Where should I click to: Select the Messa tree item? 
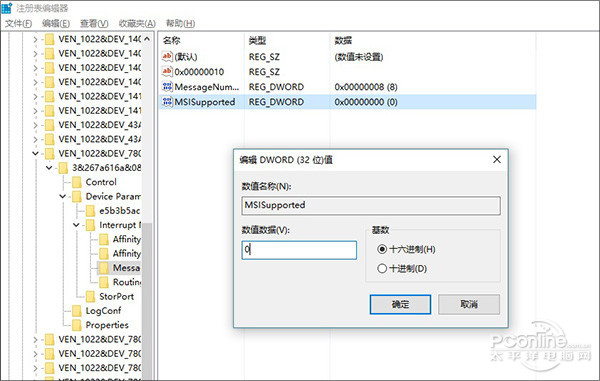(x=126, y=268)
